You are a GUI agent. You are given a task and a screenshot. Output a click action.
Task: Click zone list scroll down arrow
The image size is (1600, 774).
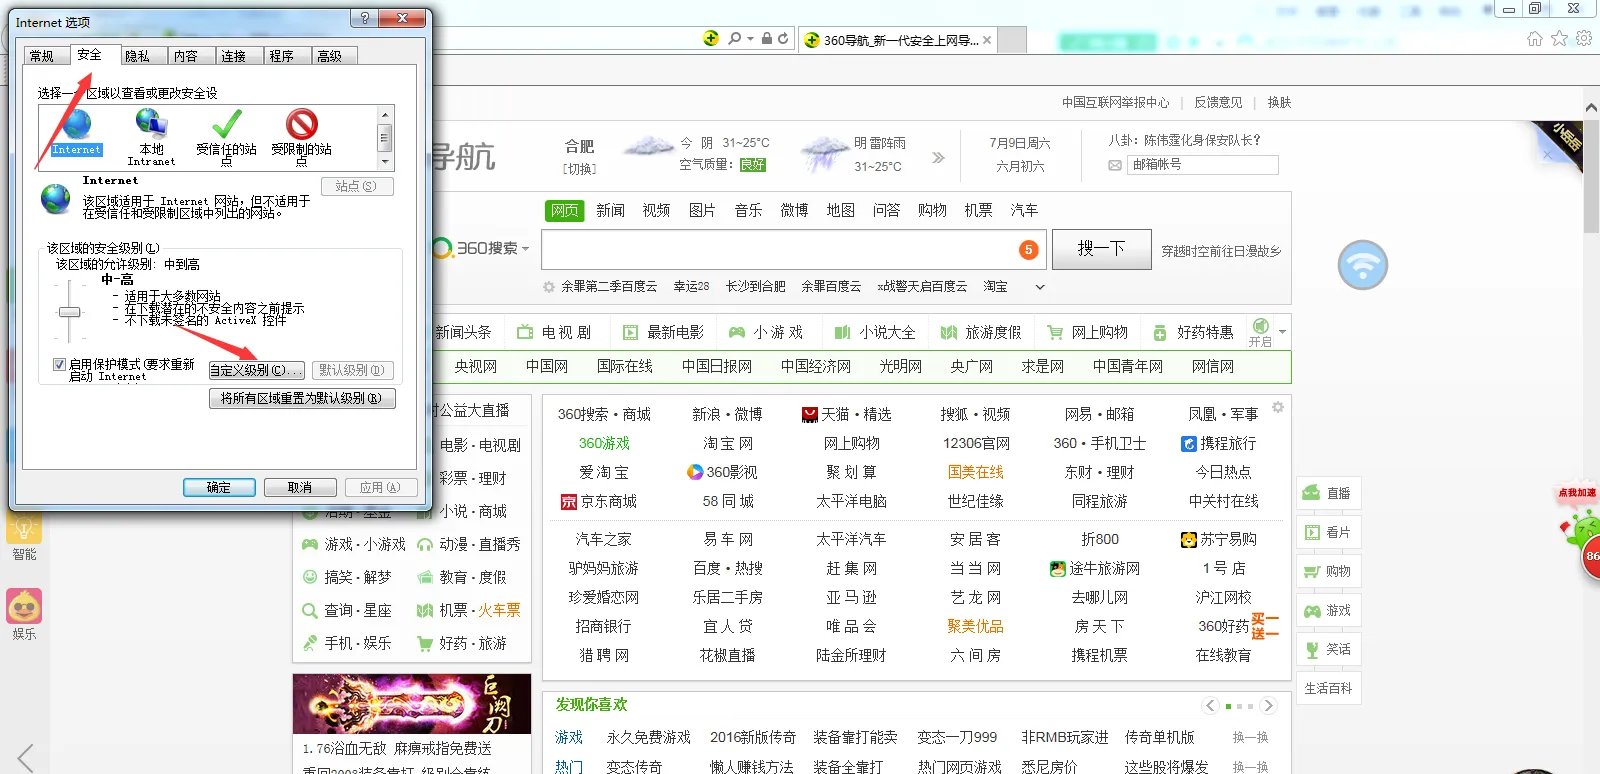(x=385, y=162)
